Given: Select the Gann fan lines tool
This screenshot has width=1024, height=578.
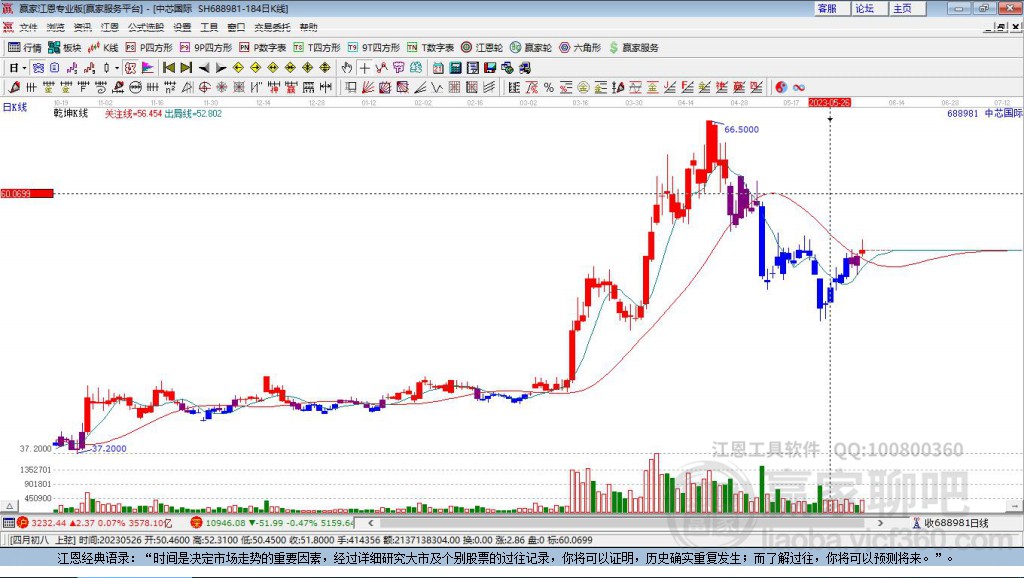Looking at the screenshot, I should (368, 88).
